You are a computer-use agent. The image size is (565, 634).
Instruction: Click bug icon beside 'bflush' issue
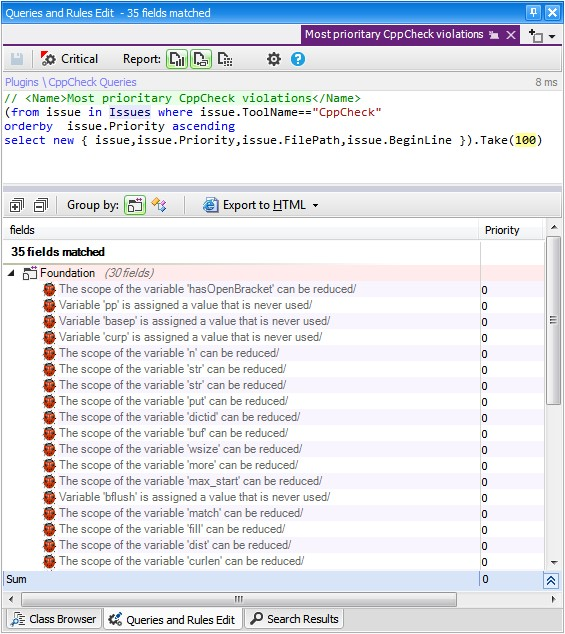(49, 497)
